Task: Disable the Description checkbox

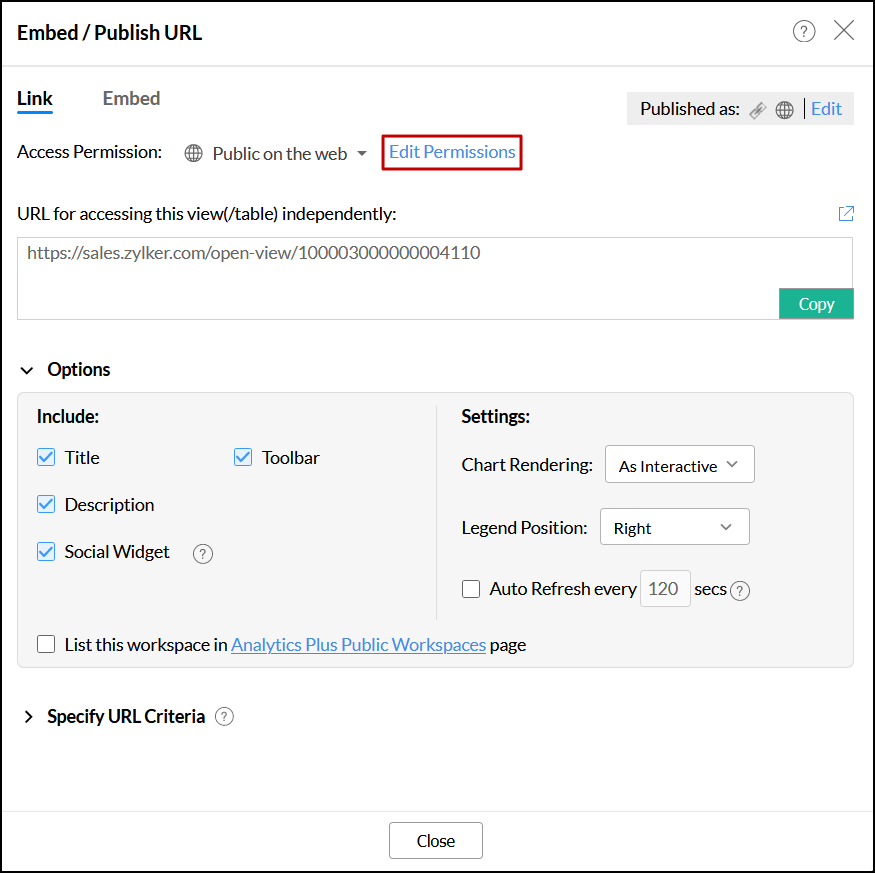Action: click(x=46, y=504)
